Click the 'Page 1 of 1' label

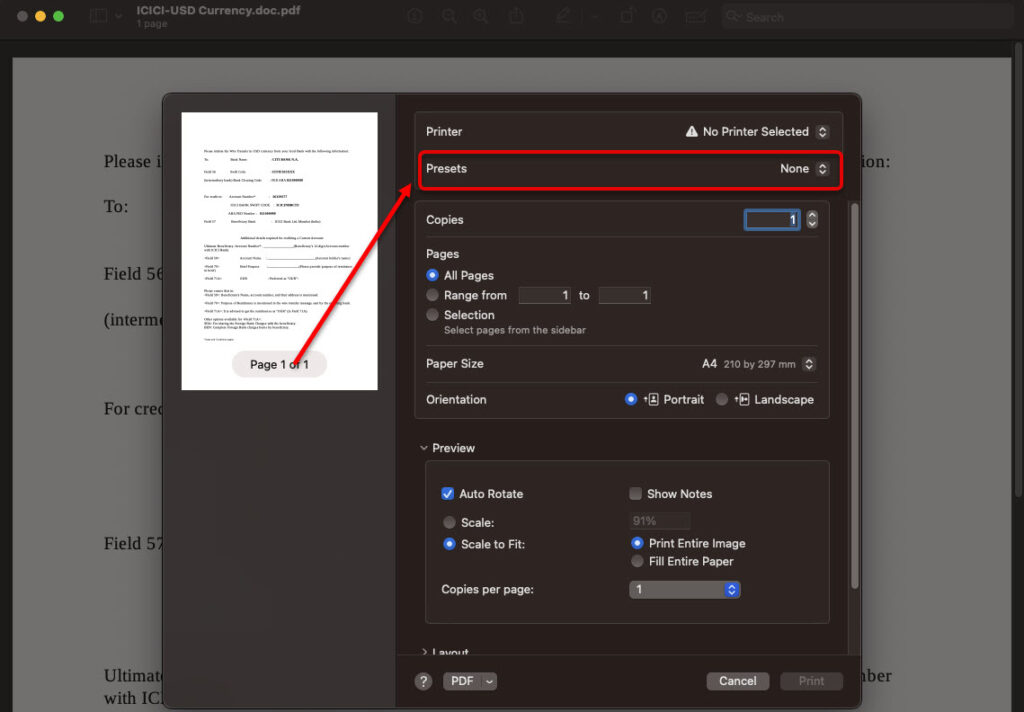tap(280, 364)
